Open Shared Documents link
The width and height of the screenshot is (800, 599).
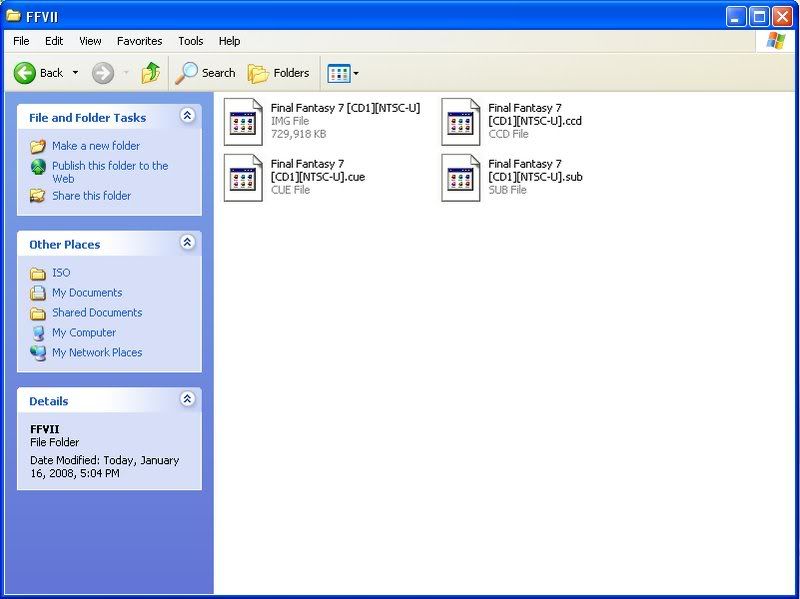[97, 313]
